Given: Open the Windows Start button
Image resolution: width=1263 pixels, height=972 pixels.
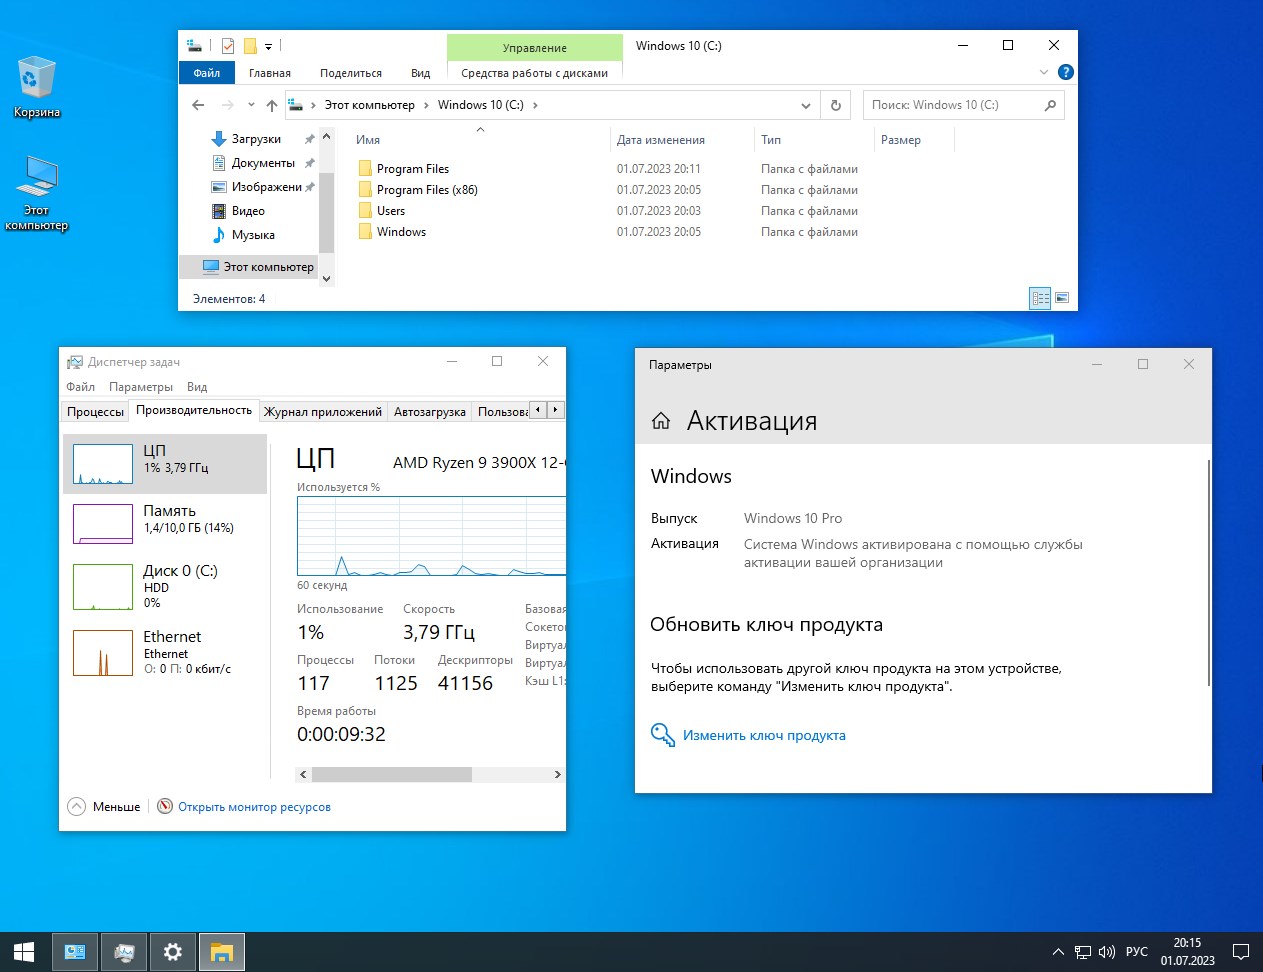Looking at the screenshot, I should (24, 951).
